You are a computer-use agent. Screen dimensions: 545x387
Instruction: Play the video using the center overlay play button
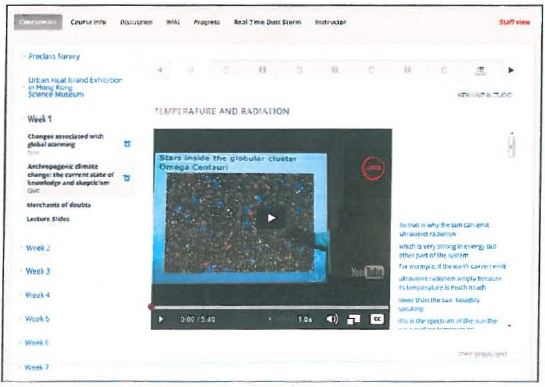pyautogui.click(x=271, y=218)
